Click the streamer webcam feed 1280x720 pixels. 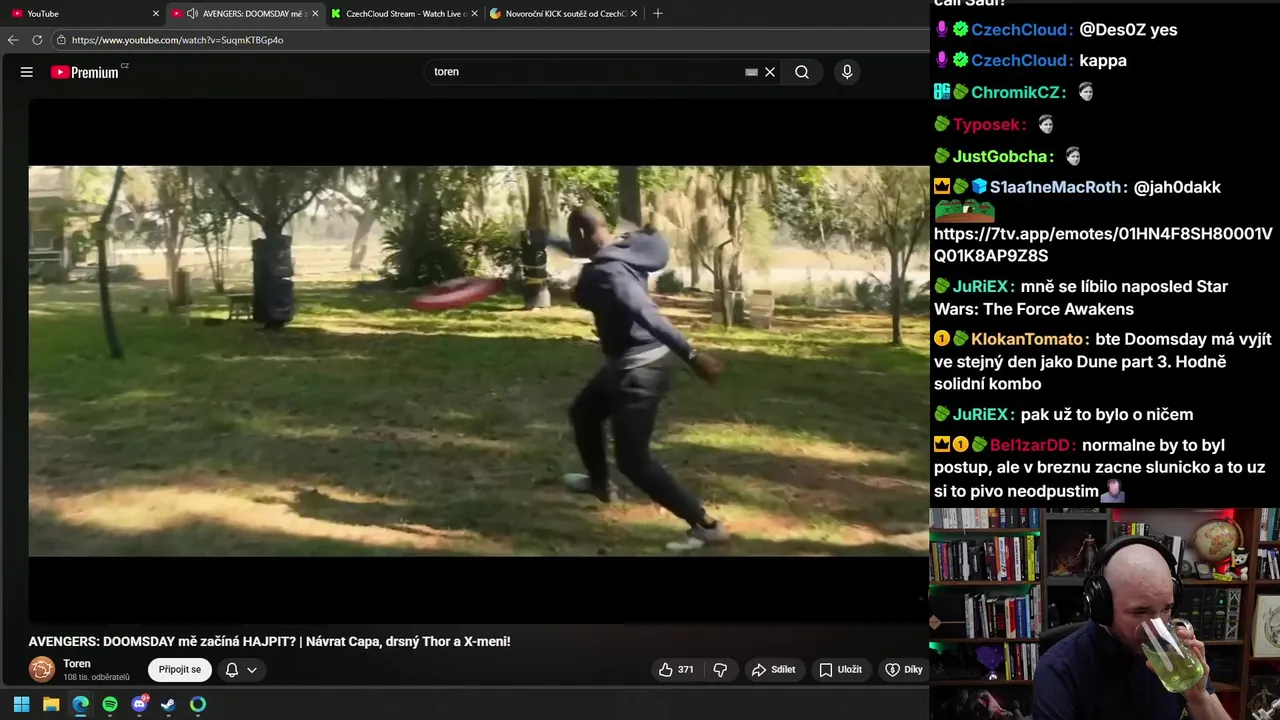[1105, 614]
